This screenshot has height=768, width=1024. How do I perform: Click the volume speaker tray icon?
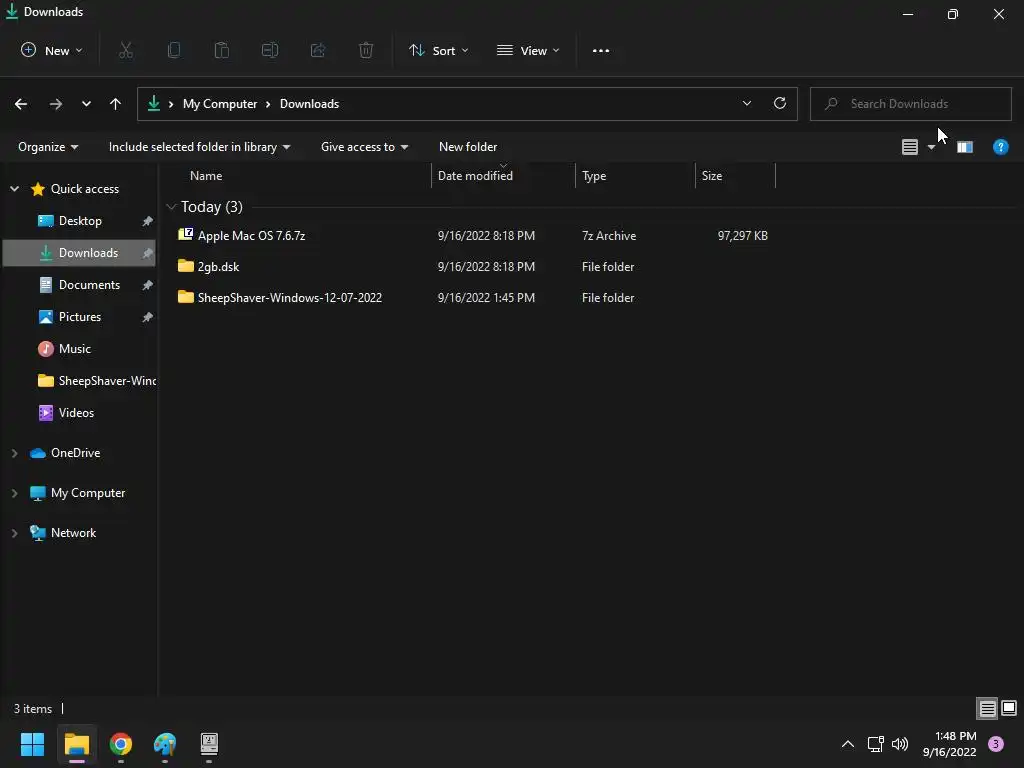(x=900, y=744)
